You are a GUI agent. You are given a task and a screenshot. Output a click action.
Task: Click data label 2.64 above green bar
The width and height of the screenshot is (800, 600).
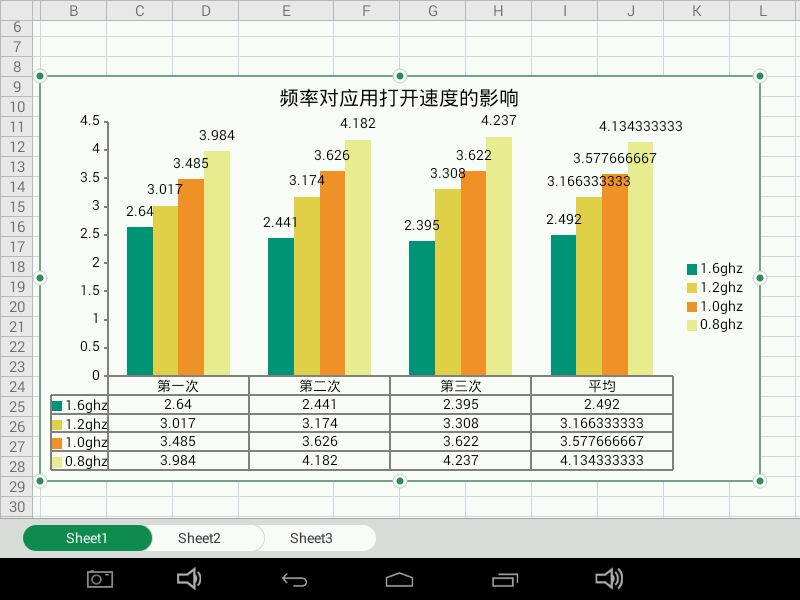pos(140,211)
